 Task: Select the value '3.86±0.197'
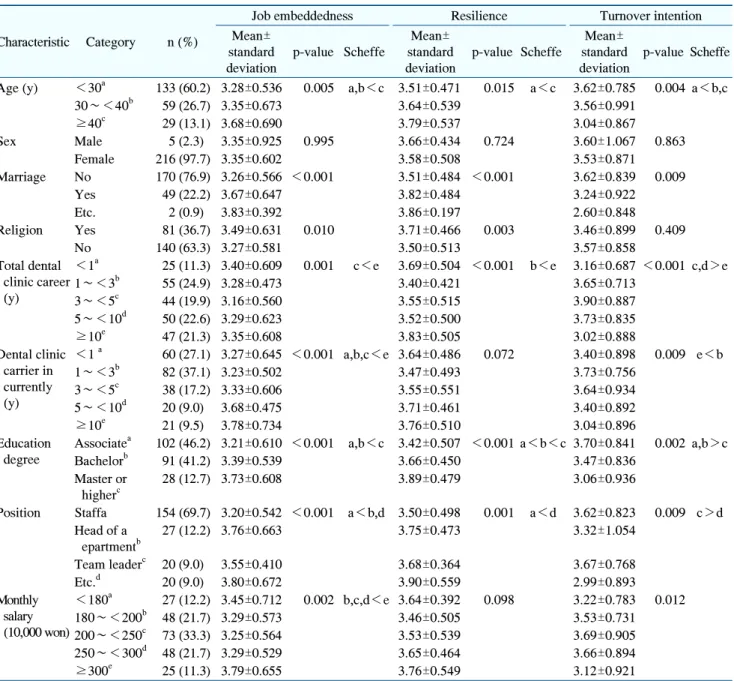click(x=429, y=212)
